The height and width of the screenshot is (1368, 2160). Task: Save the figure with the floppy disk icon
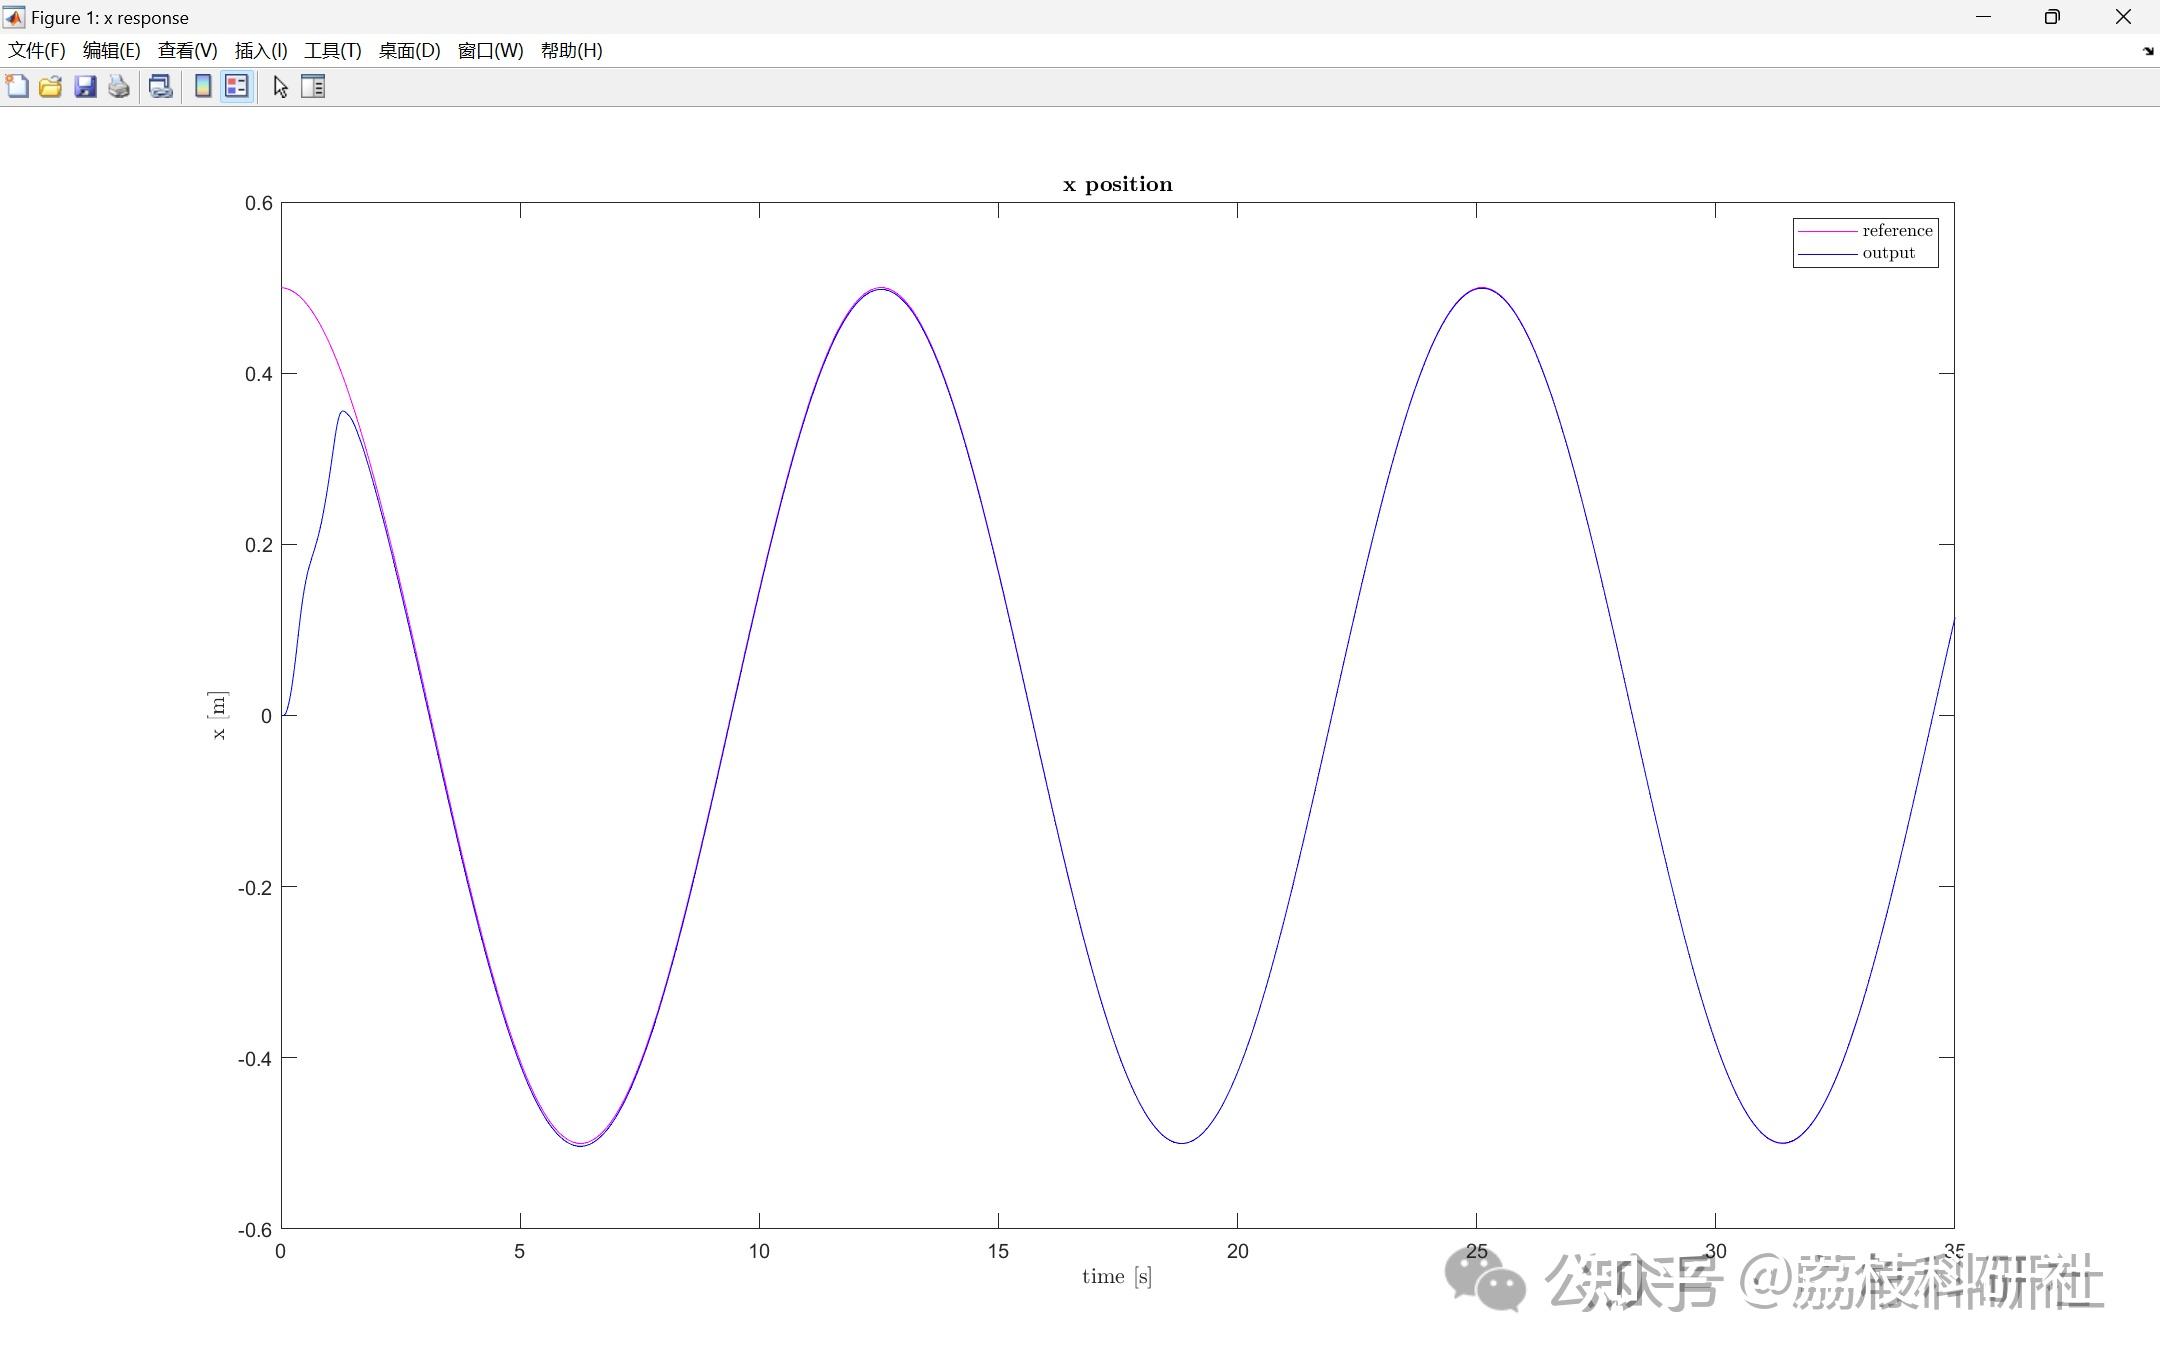point(85,87)
